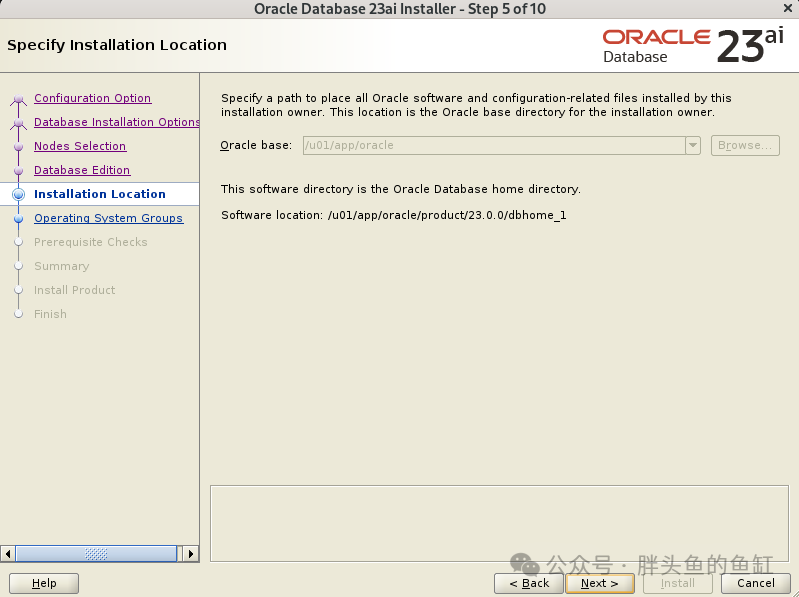Cancel the Oracle installer

(756, 583)
